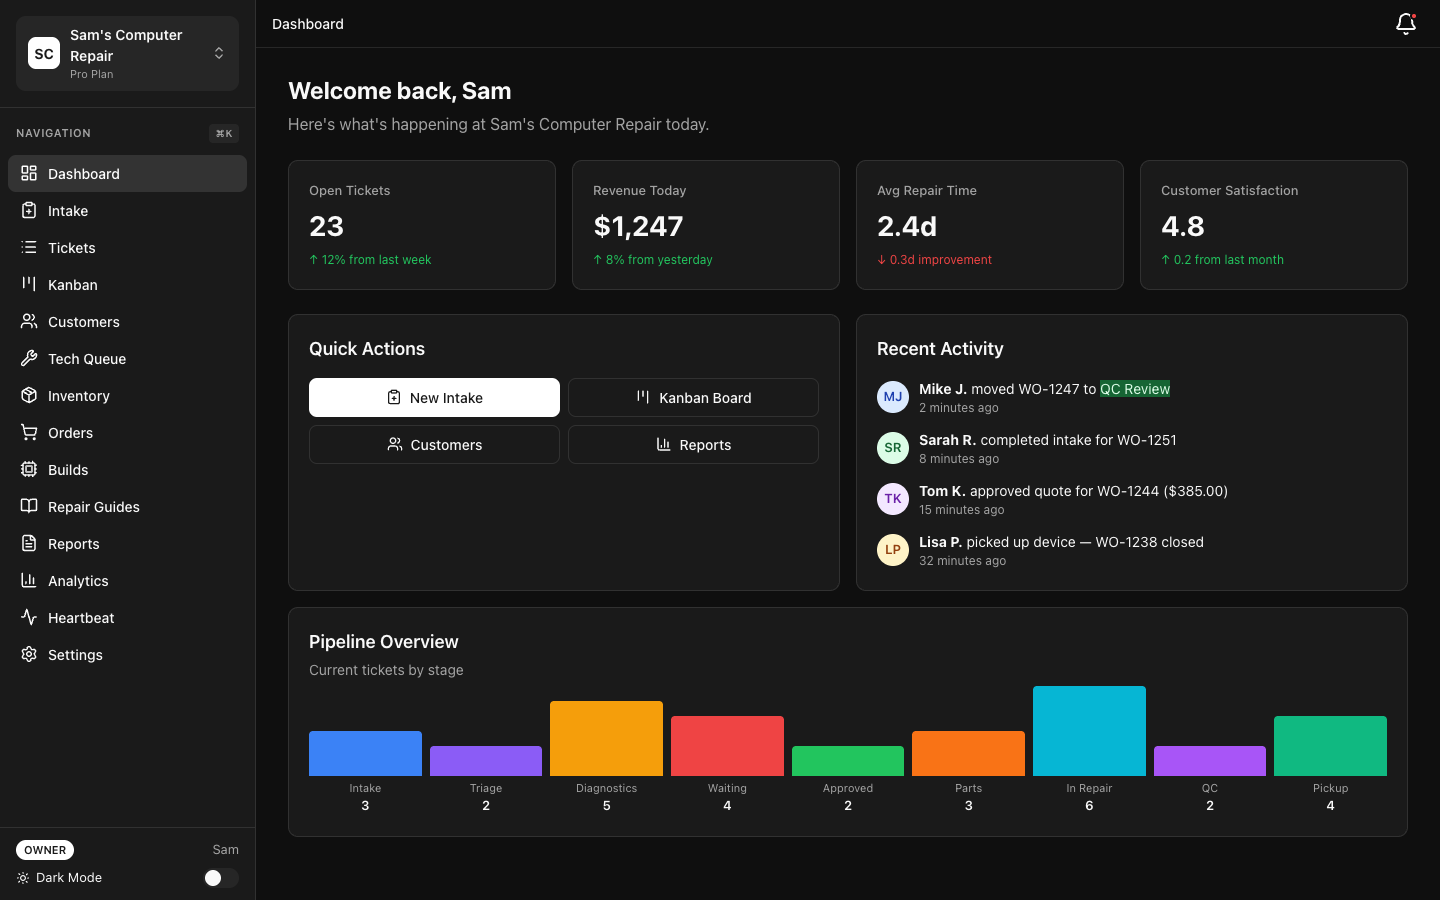The image size is (1440, 900).
Task: Select the Kanban icon in the sidebar
Action: point(30,285)
